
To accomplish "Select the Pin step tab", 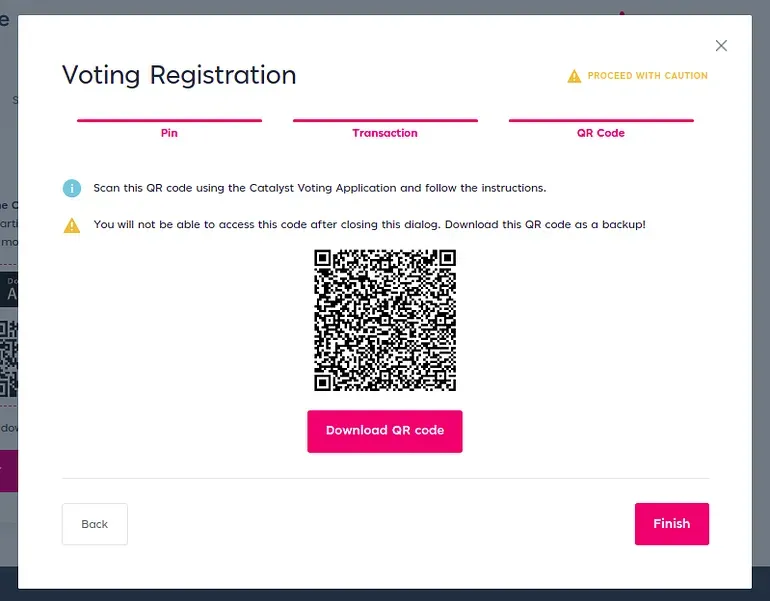I will point(169,133).
